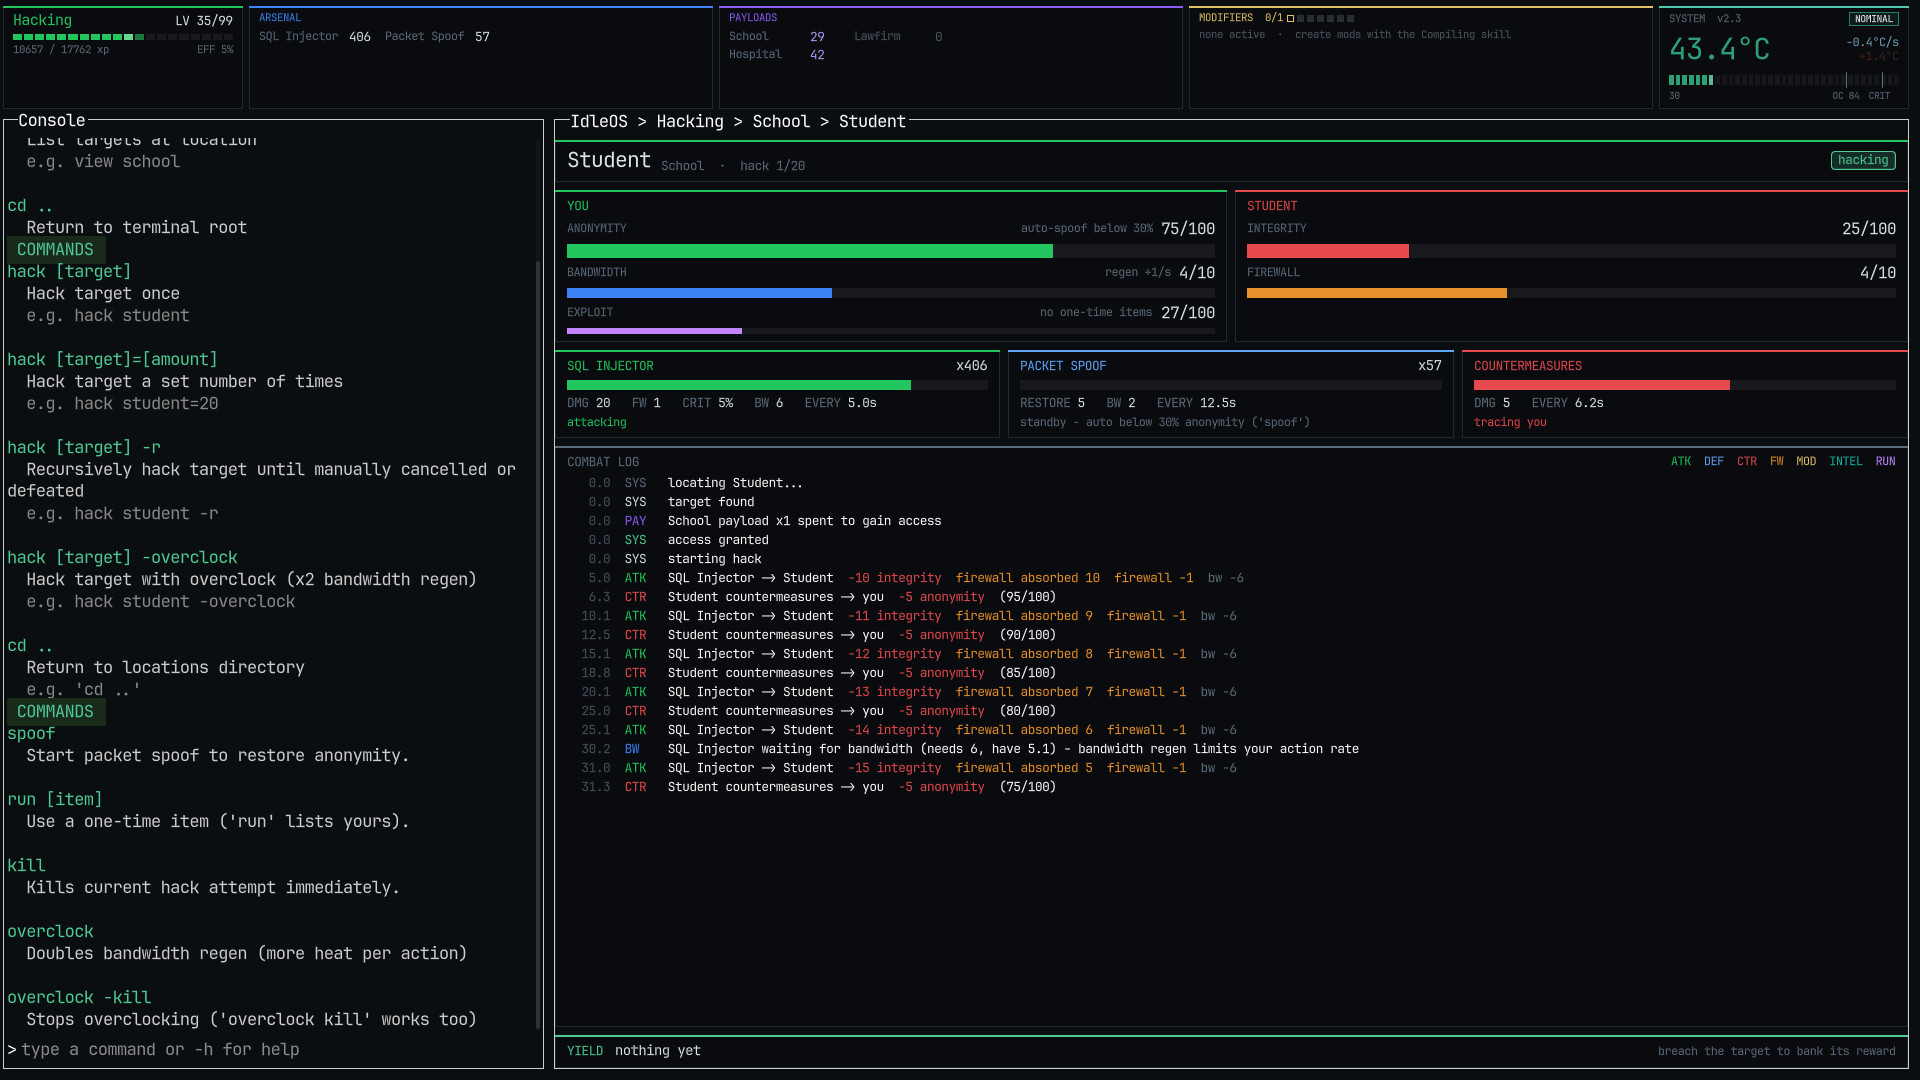
Task: Toggle the FW combat log filter
Action: pos(1777,461)
